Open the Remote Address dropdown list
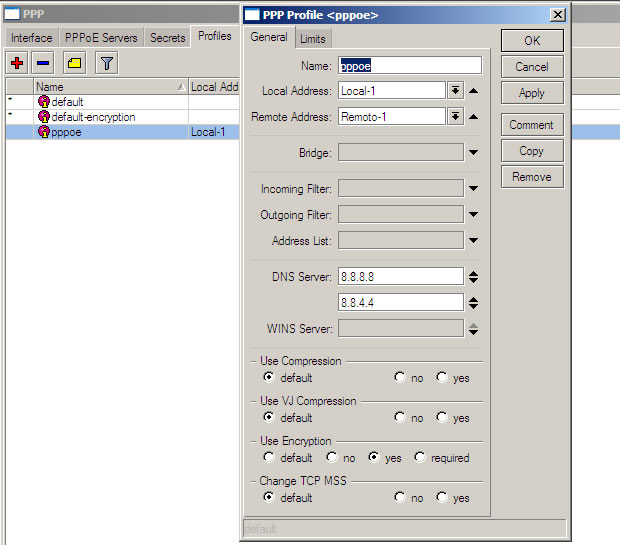620x545 pixels. pyautogui.click(x=456, y=117)
